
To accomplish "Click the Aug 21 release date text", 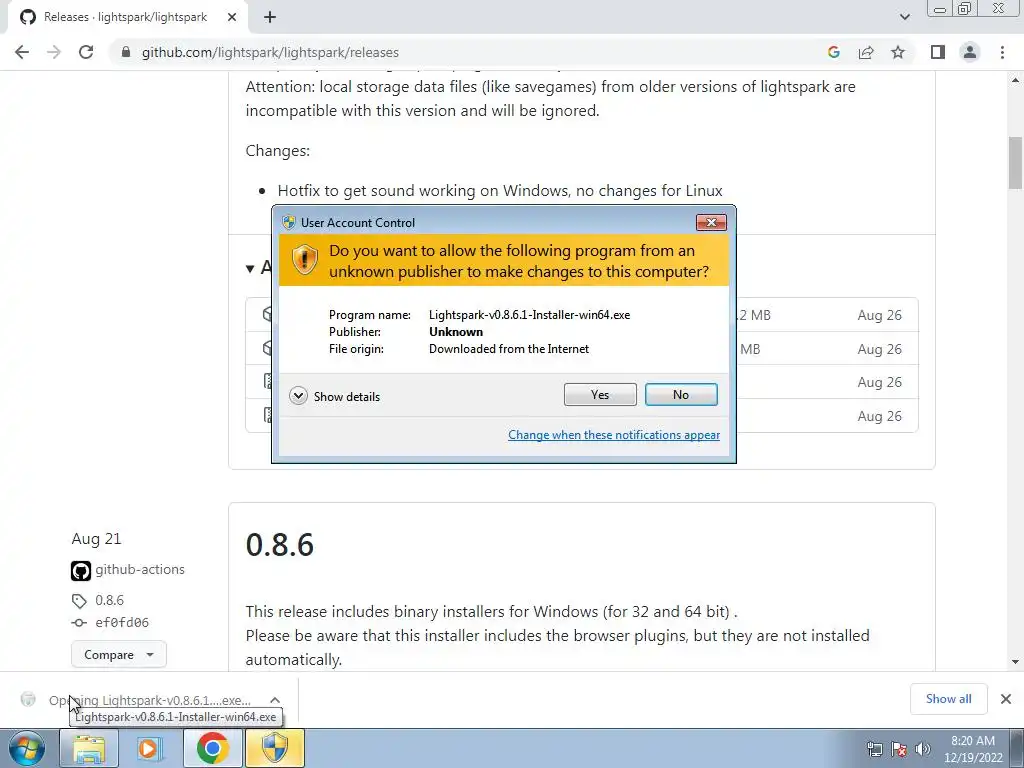I will click(x=96, y=539).
